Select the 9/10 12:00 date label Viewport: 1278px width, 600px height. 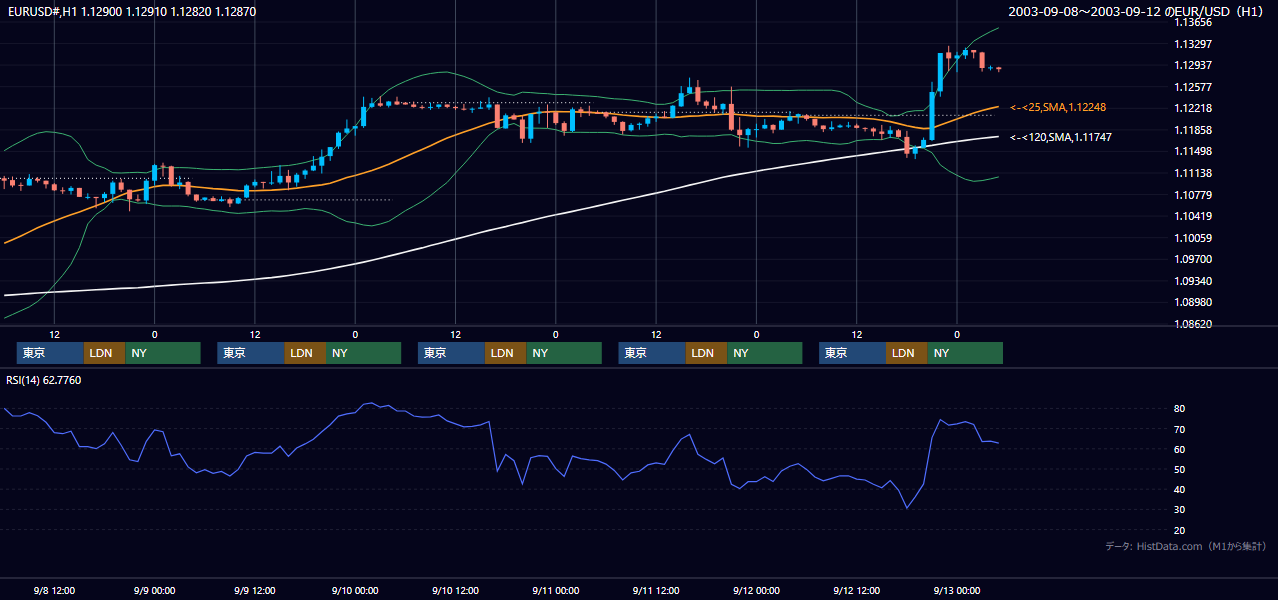tap(455, 590)
